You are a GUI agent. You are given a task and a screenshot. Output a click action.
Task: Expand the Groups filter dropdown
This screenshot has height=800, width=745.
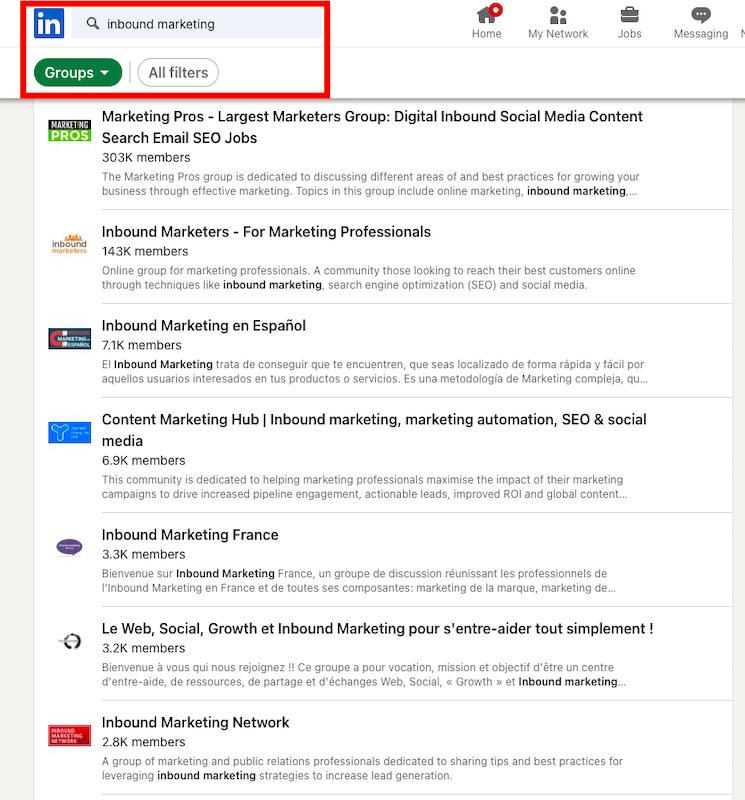(x=78, y=73)
